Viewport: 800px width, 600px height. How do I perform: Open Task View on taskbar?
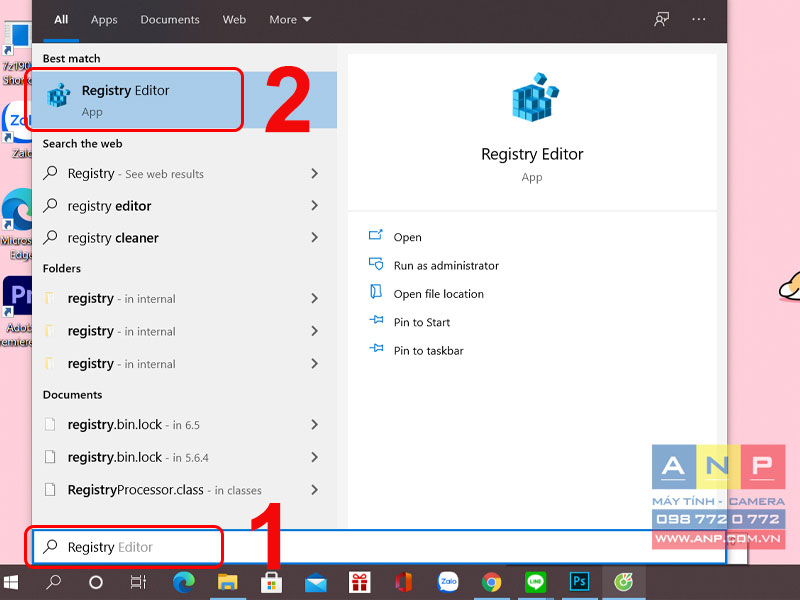pyautogui.click(x=138, y=582)
